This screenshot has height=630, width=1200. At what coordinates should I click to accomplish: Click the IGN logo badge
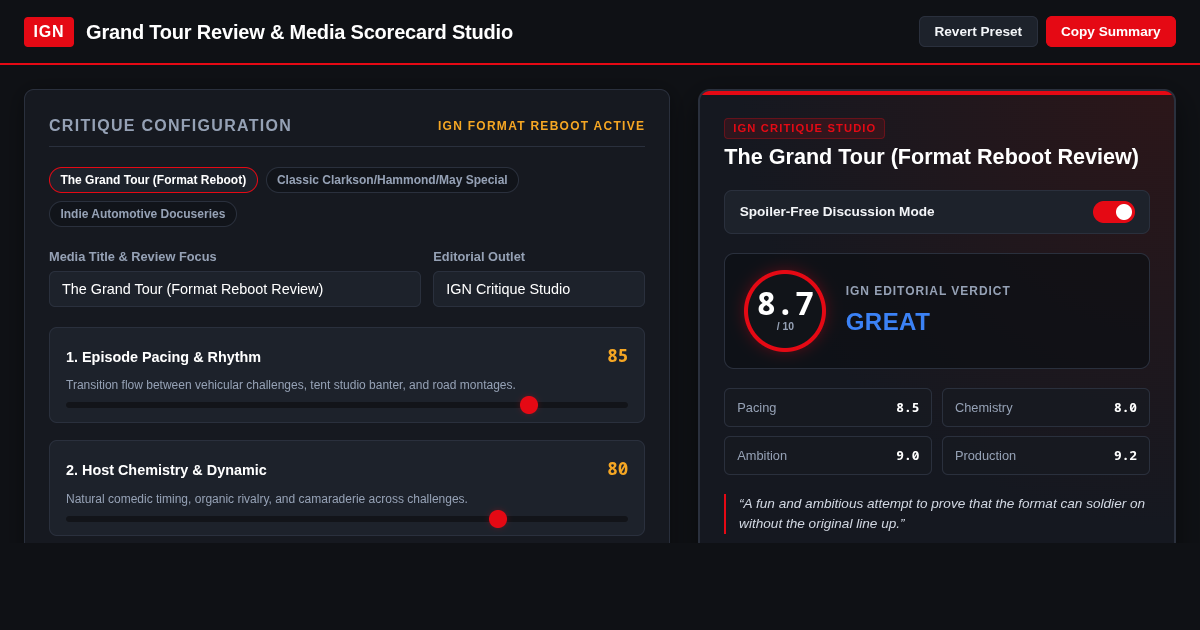(49, 32)
